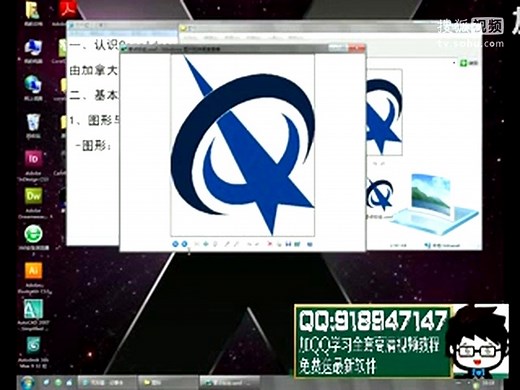Click green quick launch icon on taskbar
Image resolution: width=520 pixels, height=390 pixels.
point(58,382)
